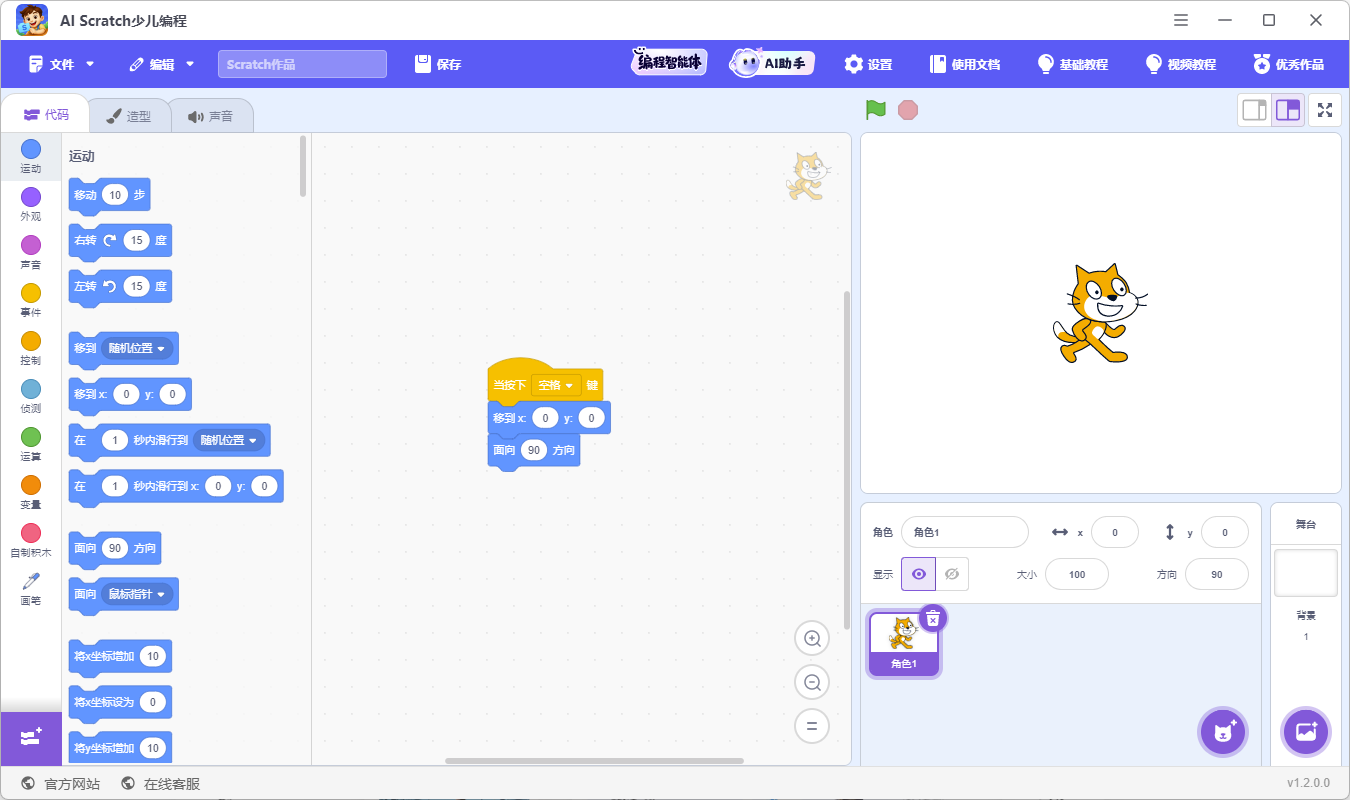Click the workspace horizontal scrollbar
This screenshot has width=1350, height=800.
pos(594,761)
